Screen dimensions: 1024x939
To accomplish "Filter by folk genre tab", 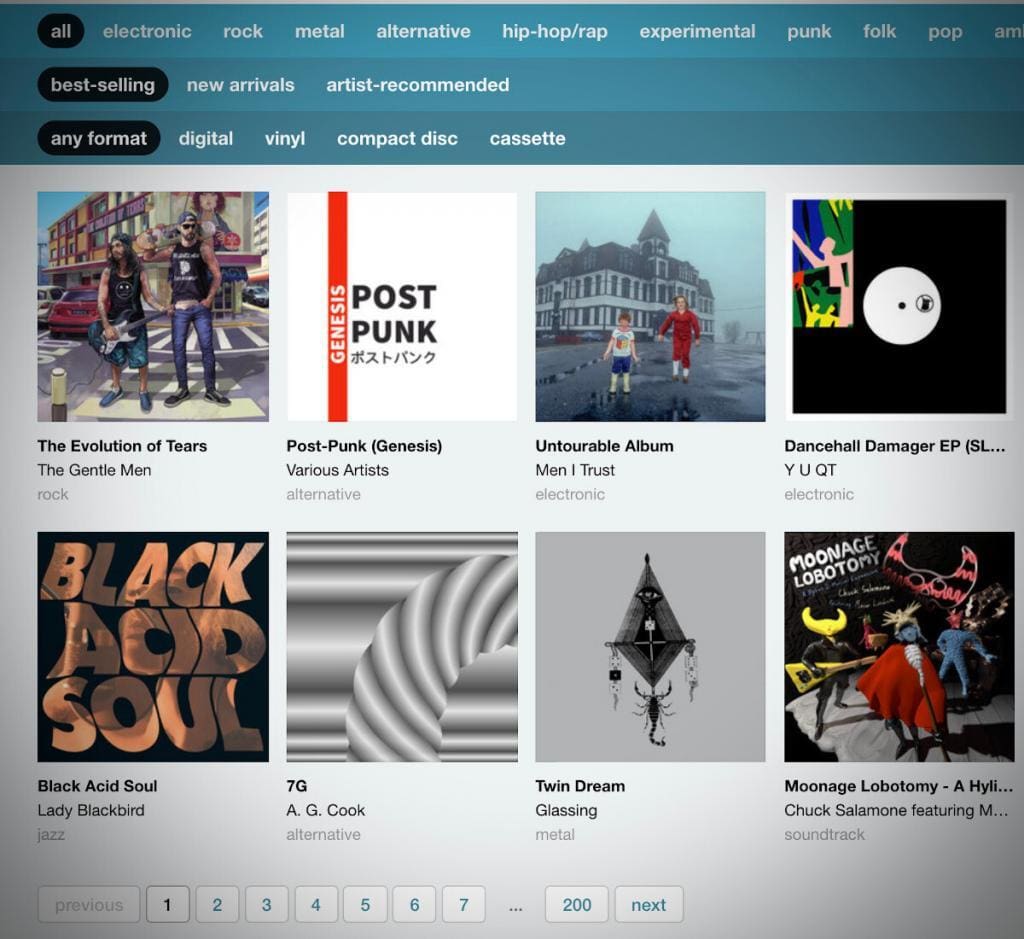I will coord(879,31).
